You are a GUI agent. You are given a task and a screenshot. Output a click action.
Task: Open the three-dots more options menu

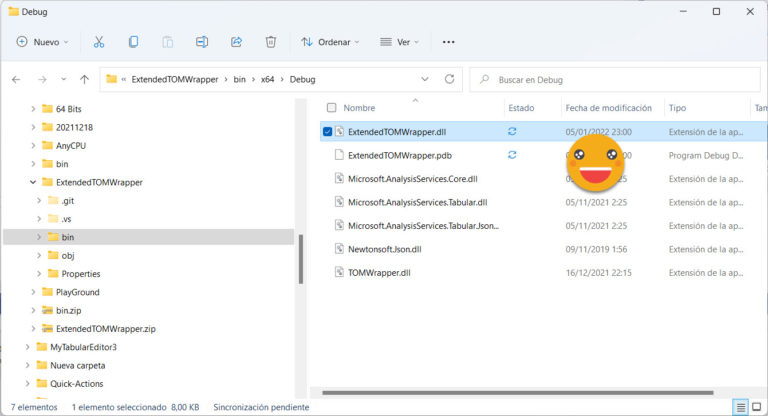[448, 42]
